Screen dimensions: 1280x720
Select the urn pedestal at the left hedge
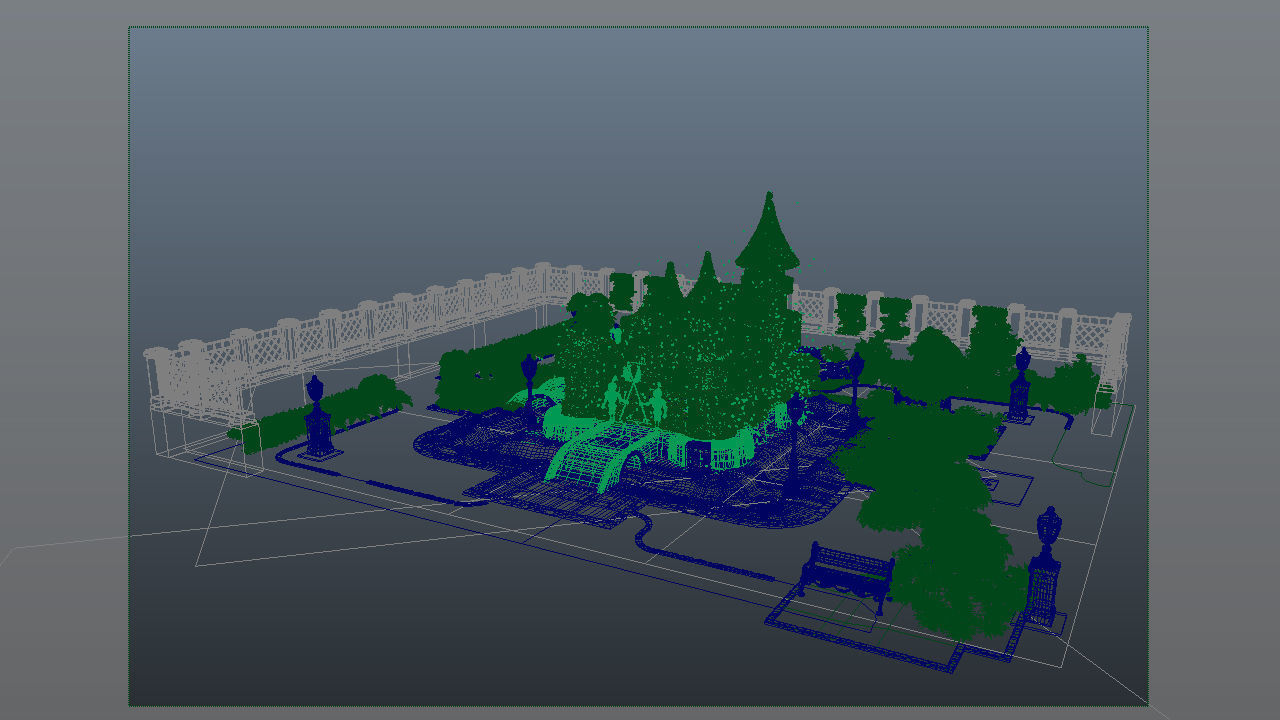[x=317, y=416]
